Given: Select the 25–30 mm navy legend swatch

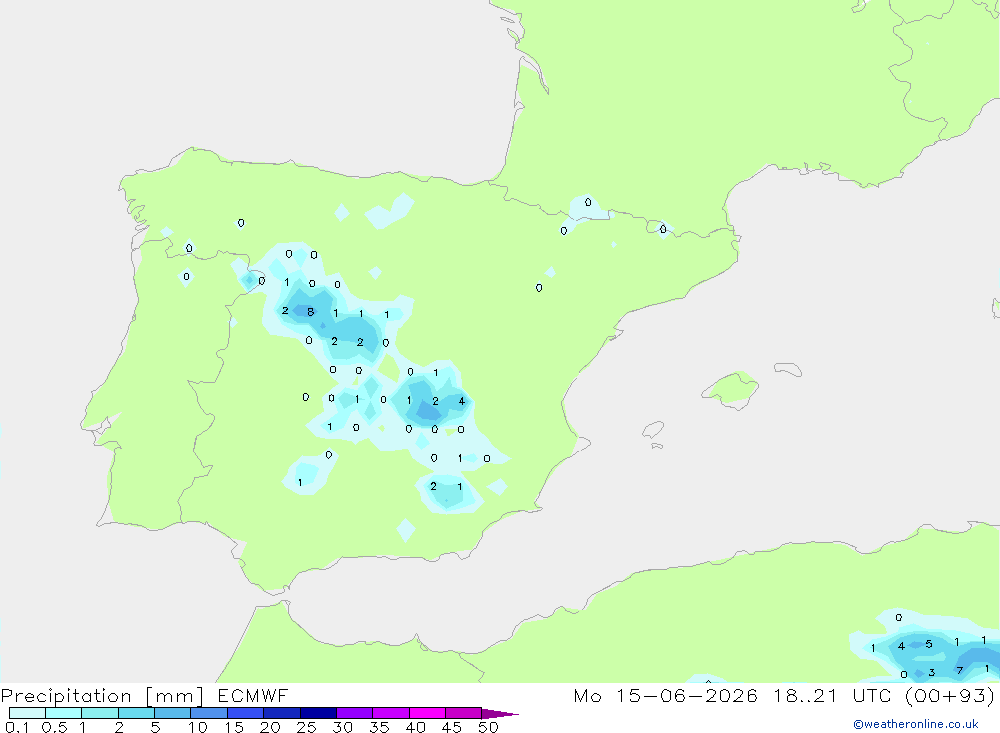Looking at the screenshot, I should (x=318, y=713).
